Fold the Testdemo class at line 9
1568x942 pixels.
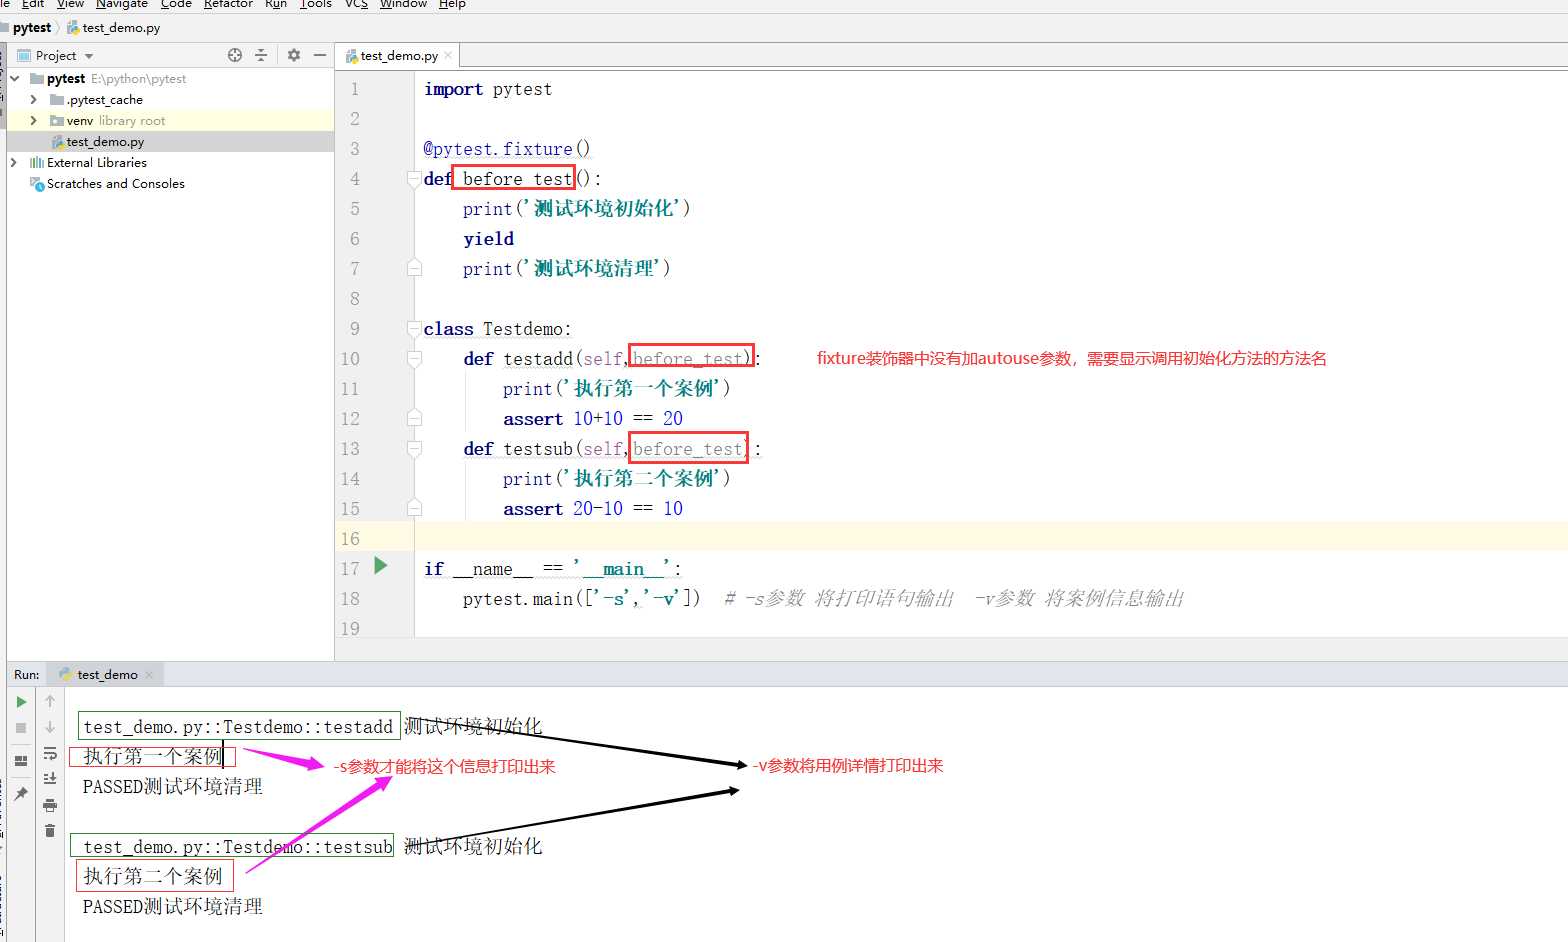414,329
